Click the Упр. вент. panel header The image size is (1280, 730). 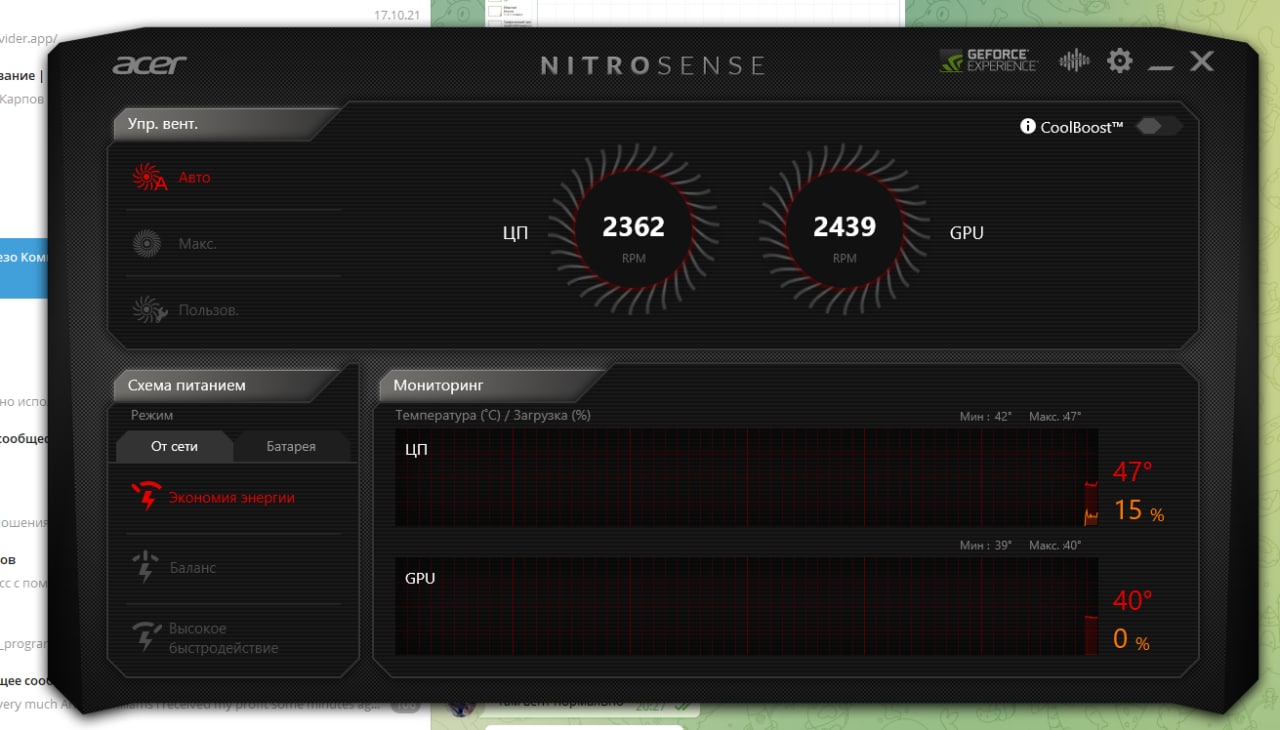[x=228, y=124]
